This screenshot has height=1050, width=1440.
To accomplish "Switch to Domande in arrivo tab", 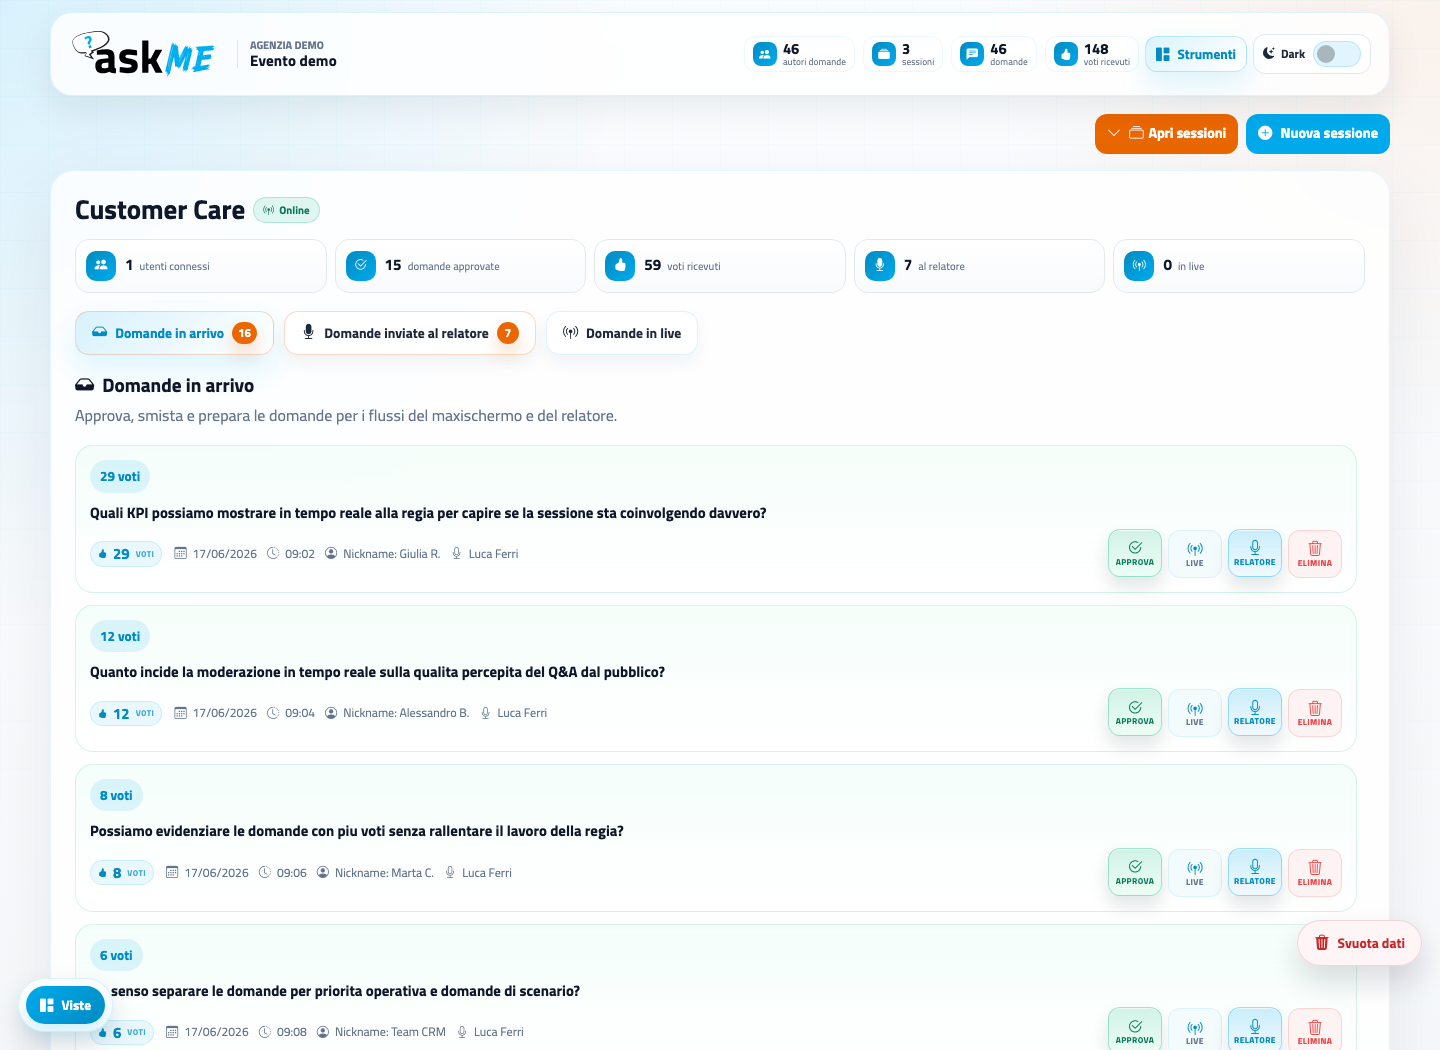I will tap(174, 333).
